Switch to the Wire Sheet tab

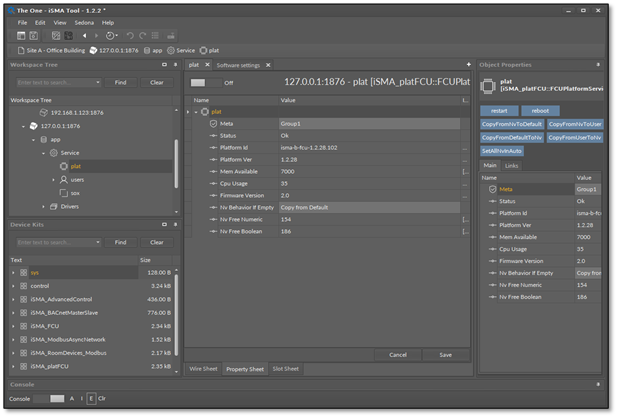point(203,369)
